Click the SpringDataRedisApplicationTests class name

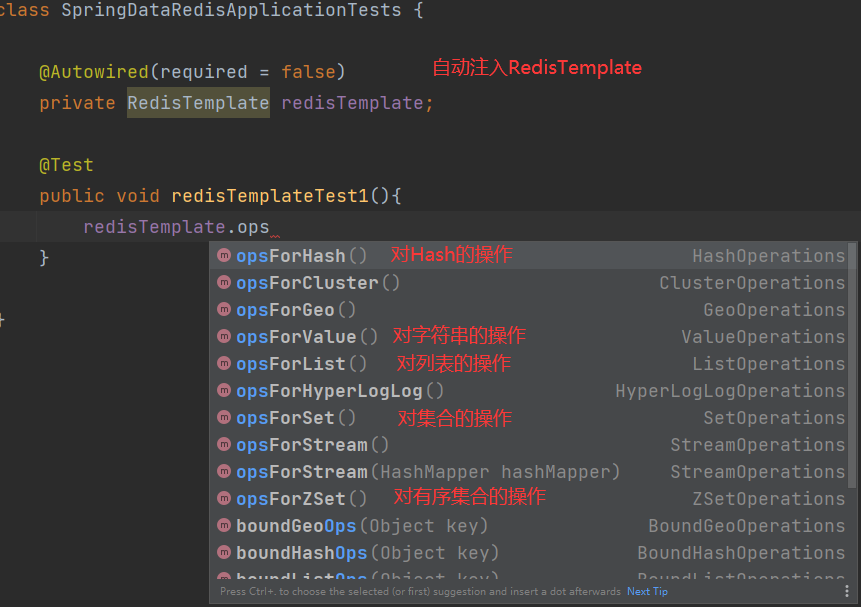[231, 10]
